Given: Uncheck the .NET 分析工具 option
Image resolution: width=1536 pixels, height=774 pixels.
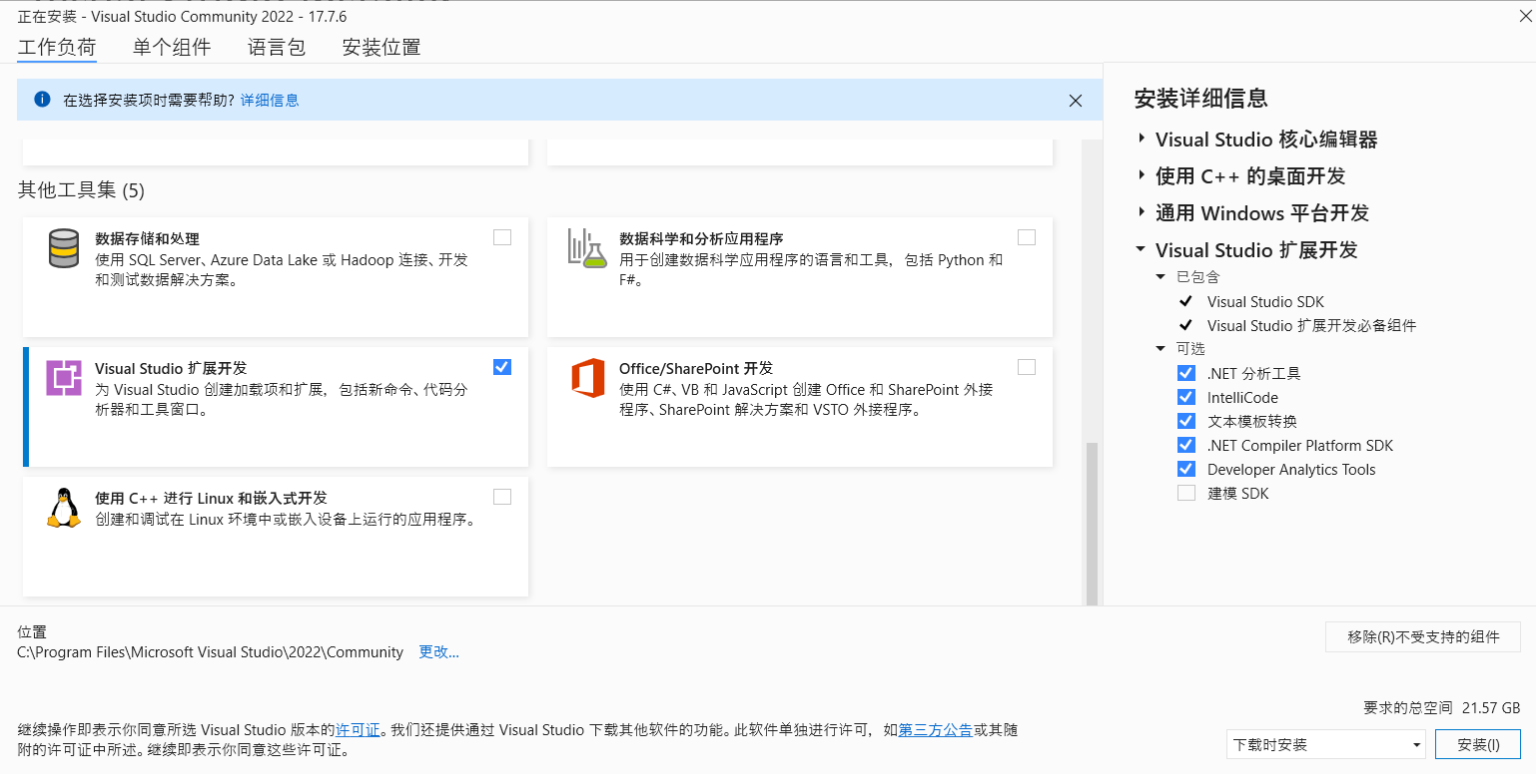Looking at the screenshot, I should click(1186, 373).
